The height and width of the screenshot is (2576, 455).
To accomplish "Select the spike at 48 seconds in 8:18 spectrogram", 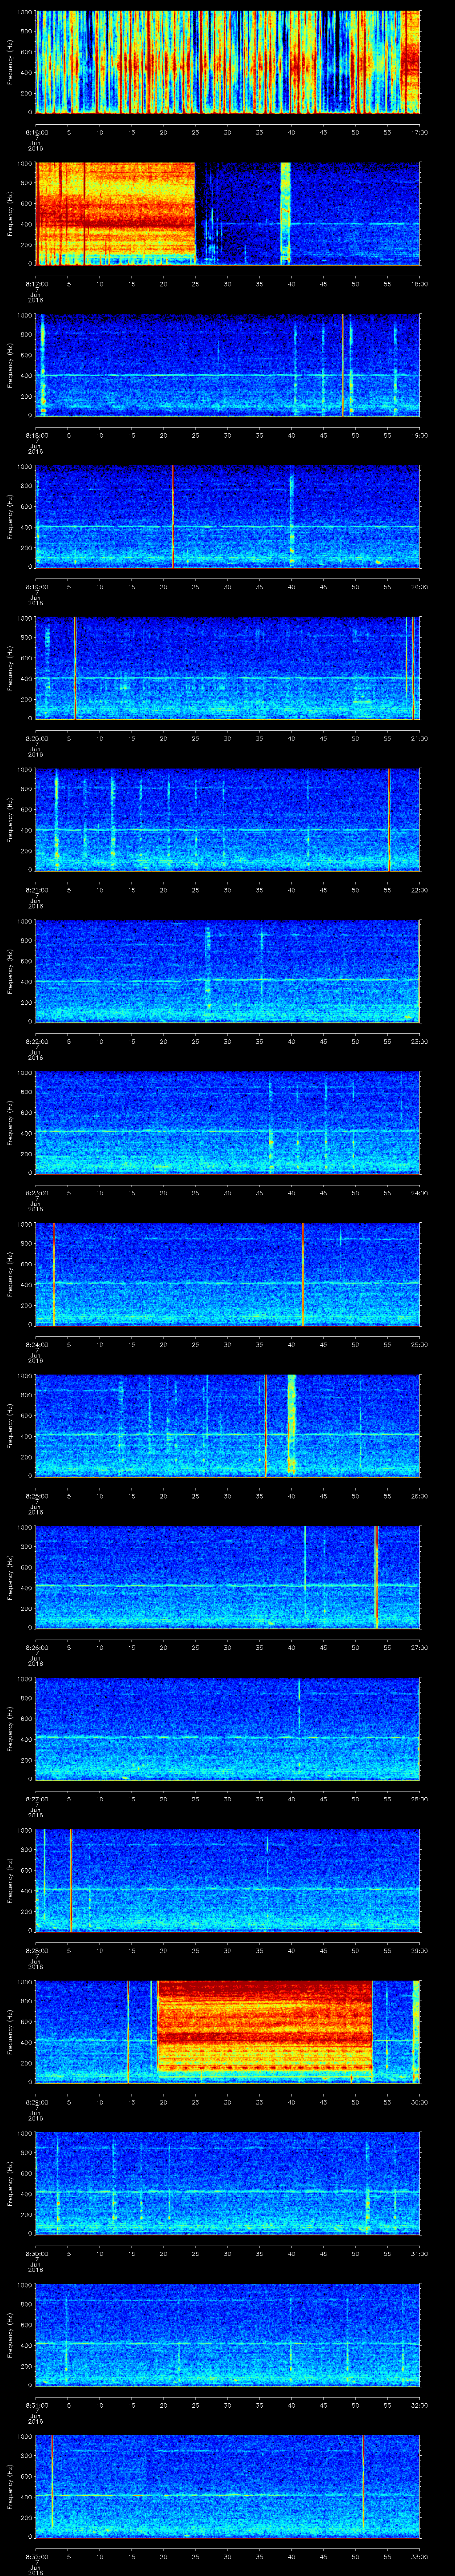I will (342, 364).
